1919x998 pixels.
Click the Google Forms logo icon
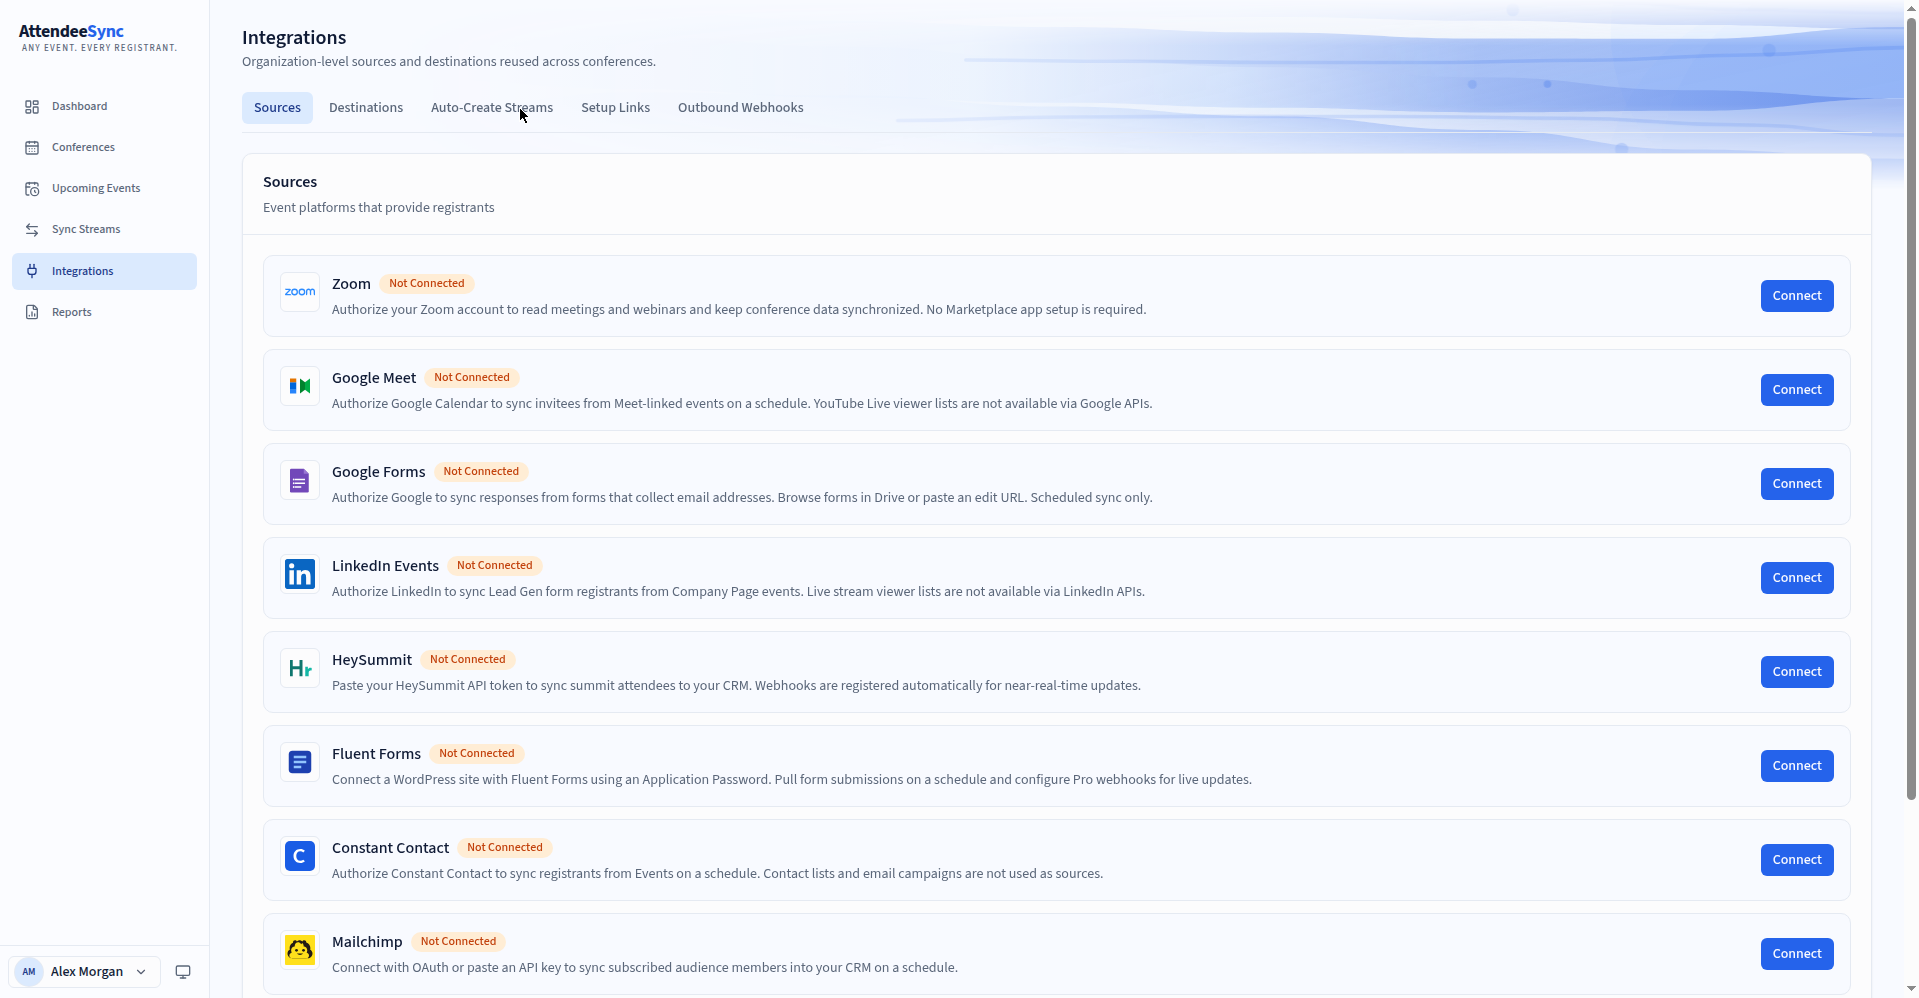pos(300,480)
